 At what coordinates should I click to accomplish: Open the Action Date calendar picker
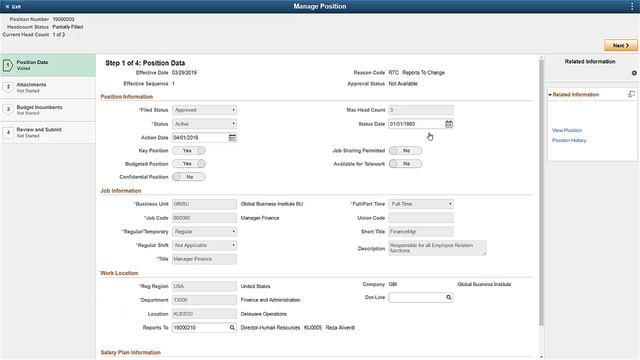tap(232, 138)
